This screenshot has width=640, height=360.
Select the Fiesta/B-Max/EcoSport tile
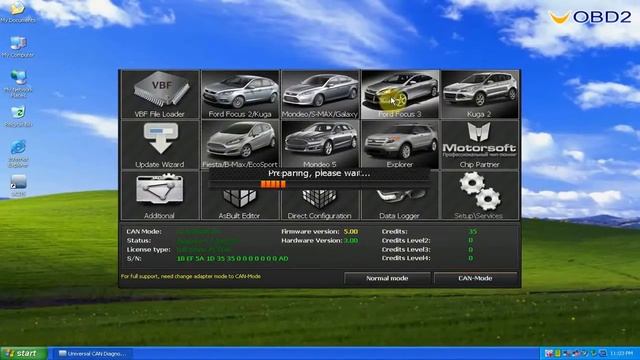pos(240,145)
